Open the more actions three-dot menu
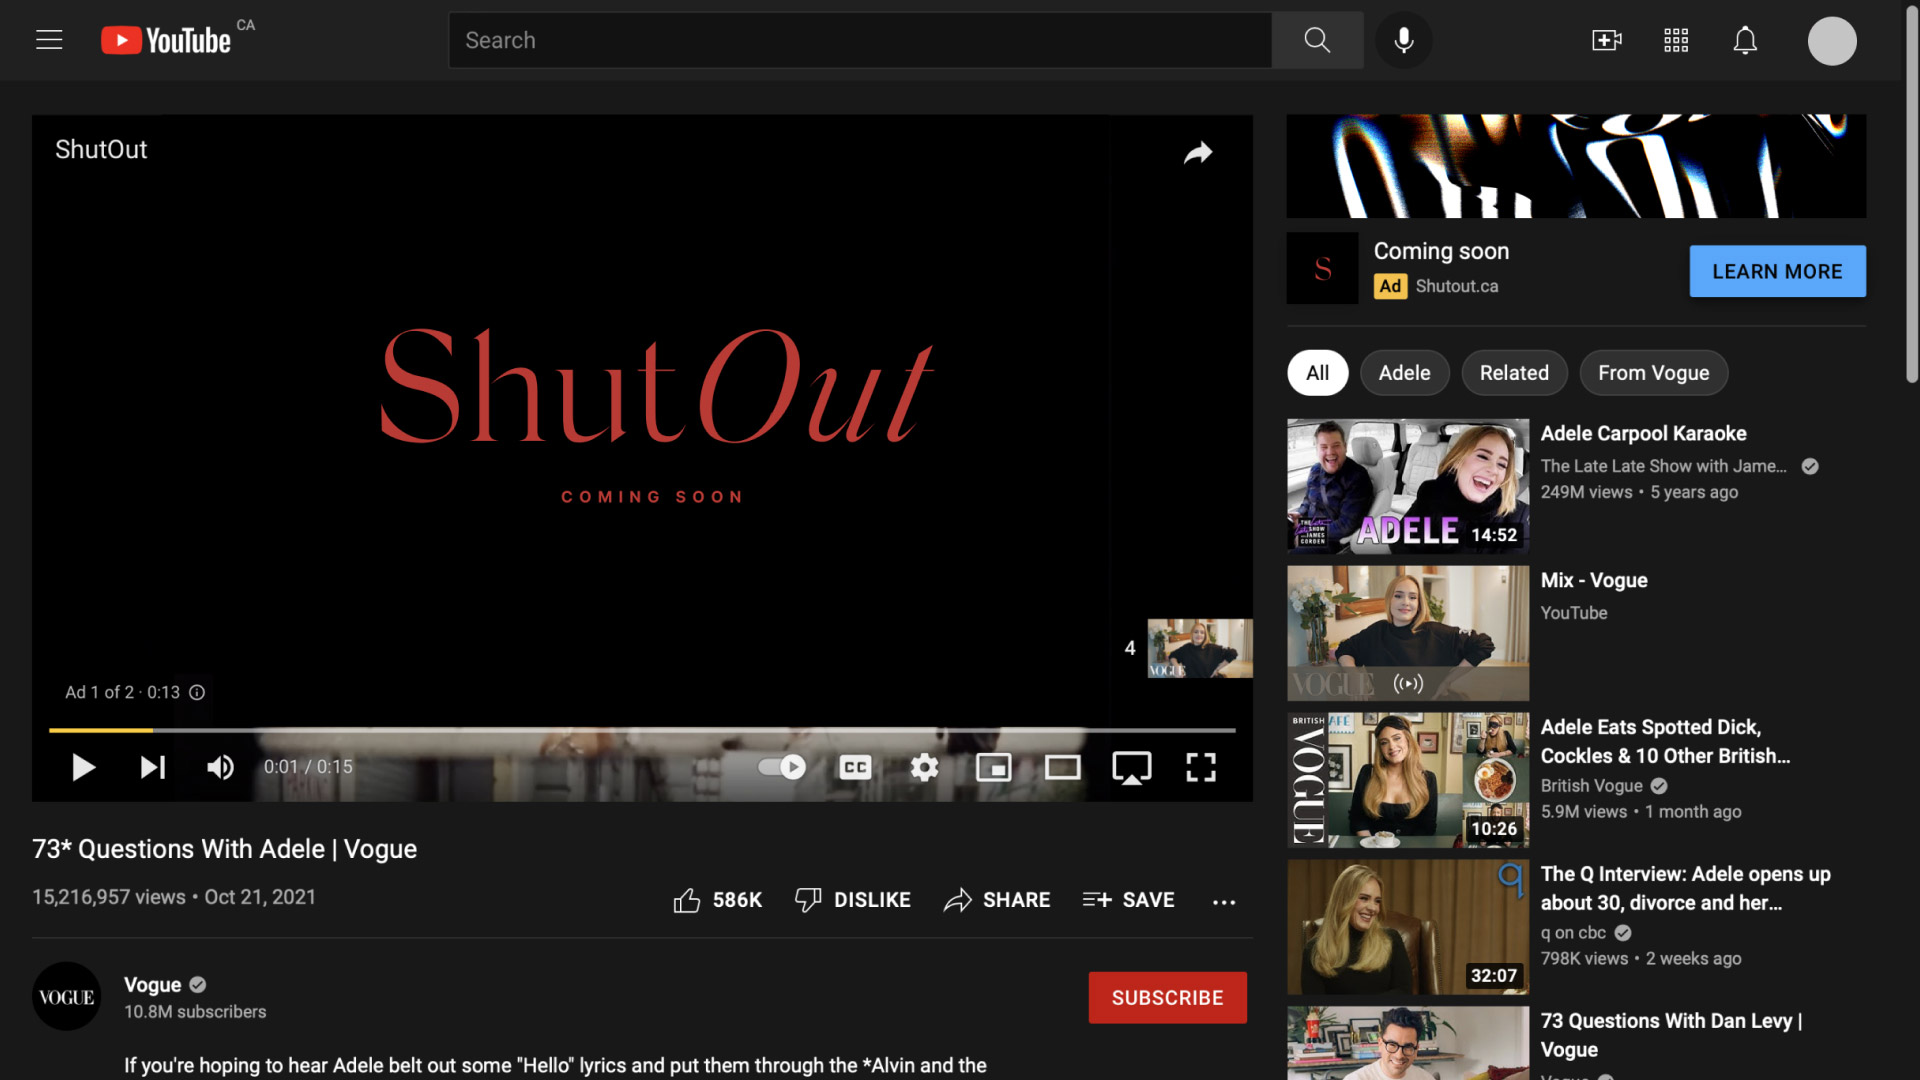The width and height of the screenshot is (1920, 1080). (x=1224, y=901)
